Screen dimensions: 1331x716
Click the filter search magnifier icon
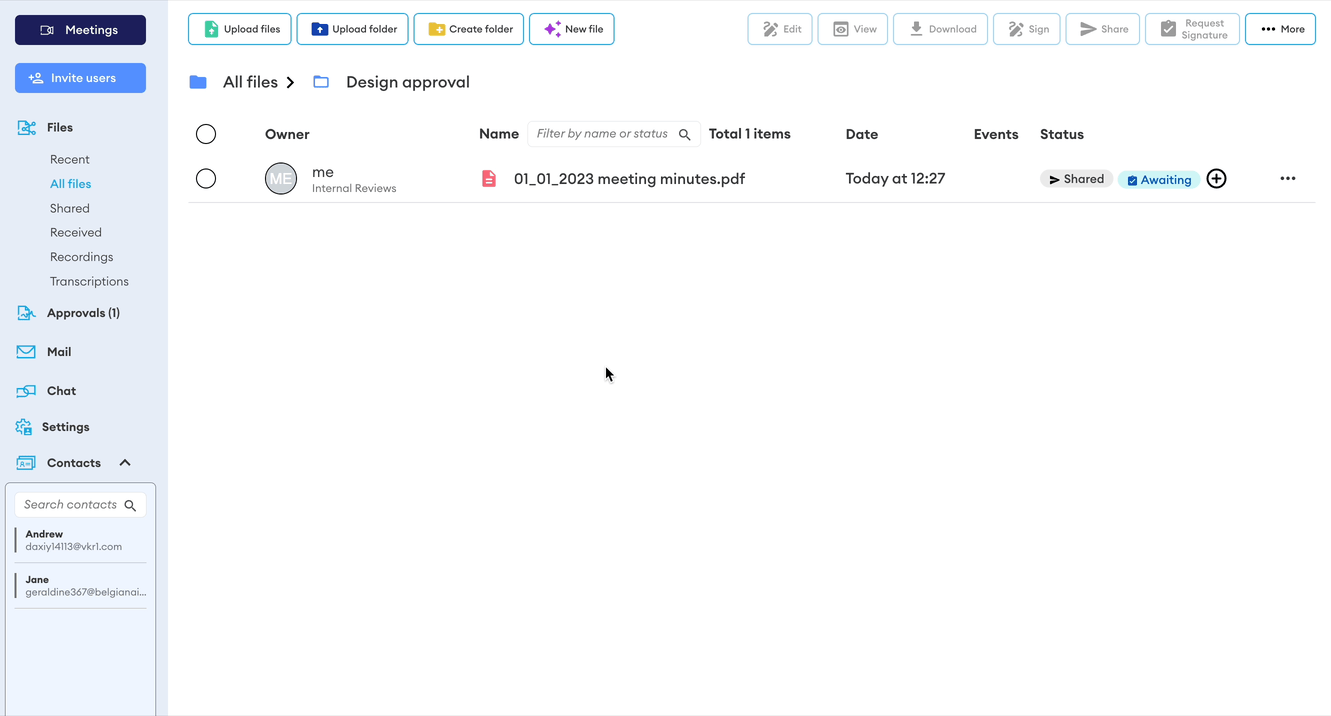click(x=685, y=134)
